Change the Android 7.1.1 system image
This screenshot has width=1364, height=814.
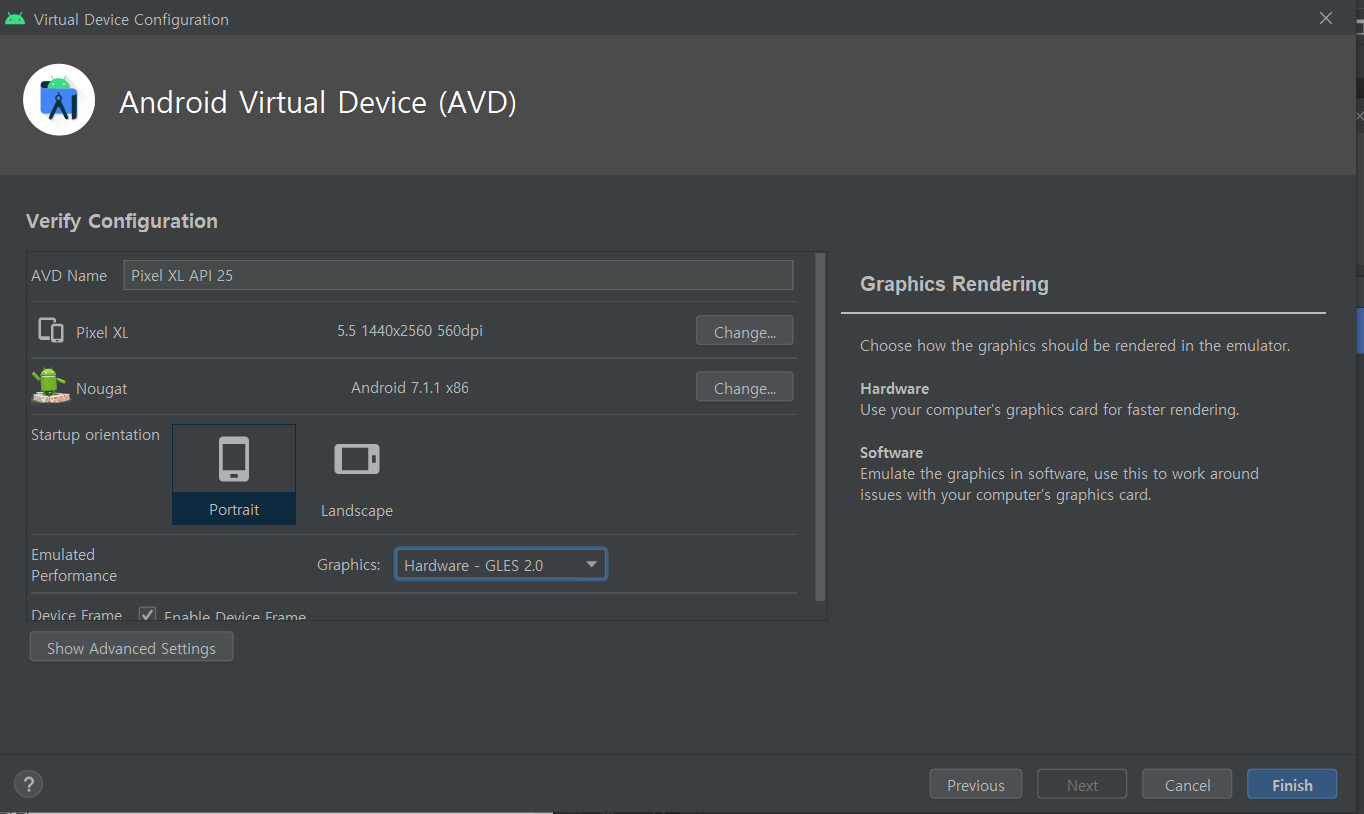coord(744,387)
